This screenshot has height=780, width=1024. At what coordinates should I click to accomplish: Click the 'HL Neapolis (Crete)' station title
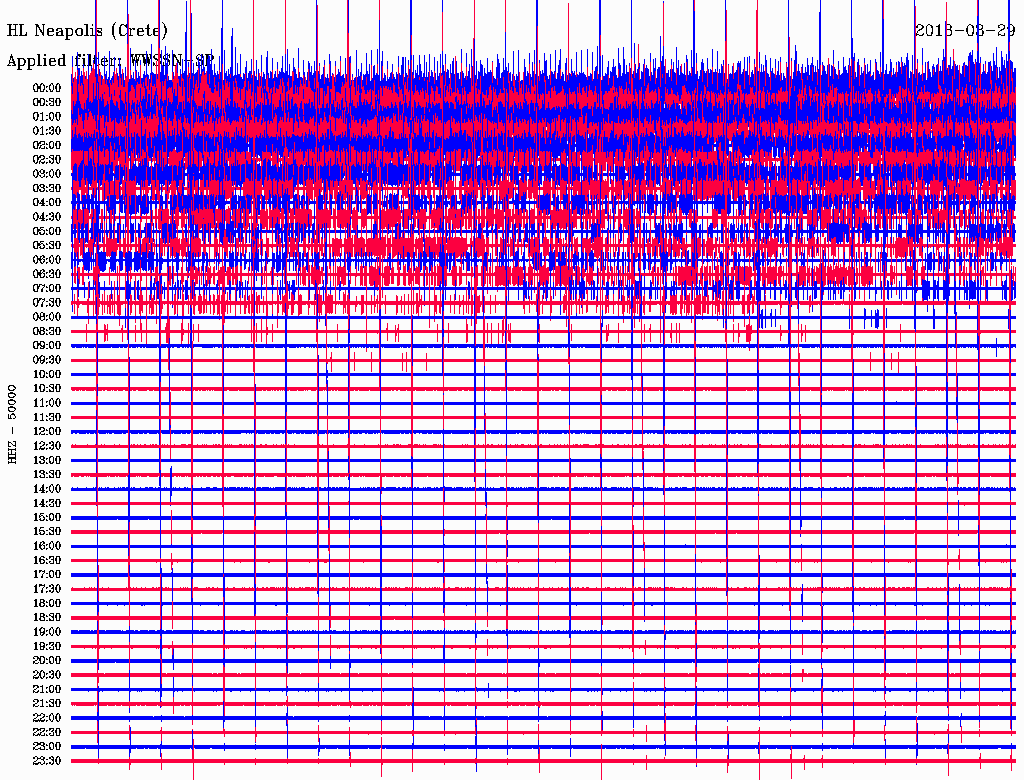tap(87, 31)
